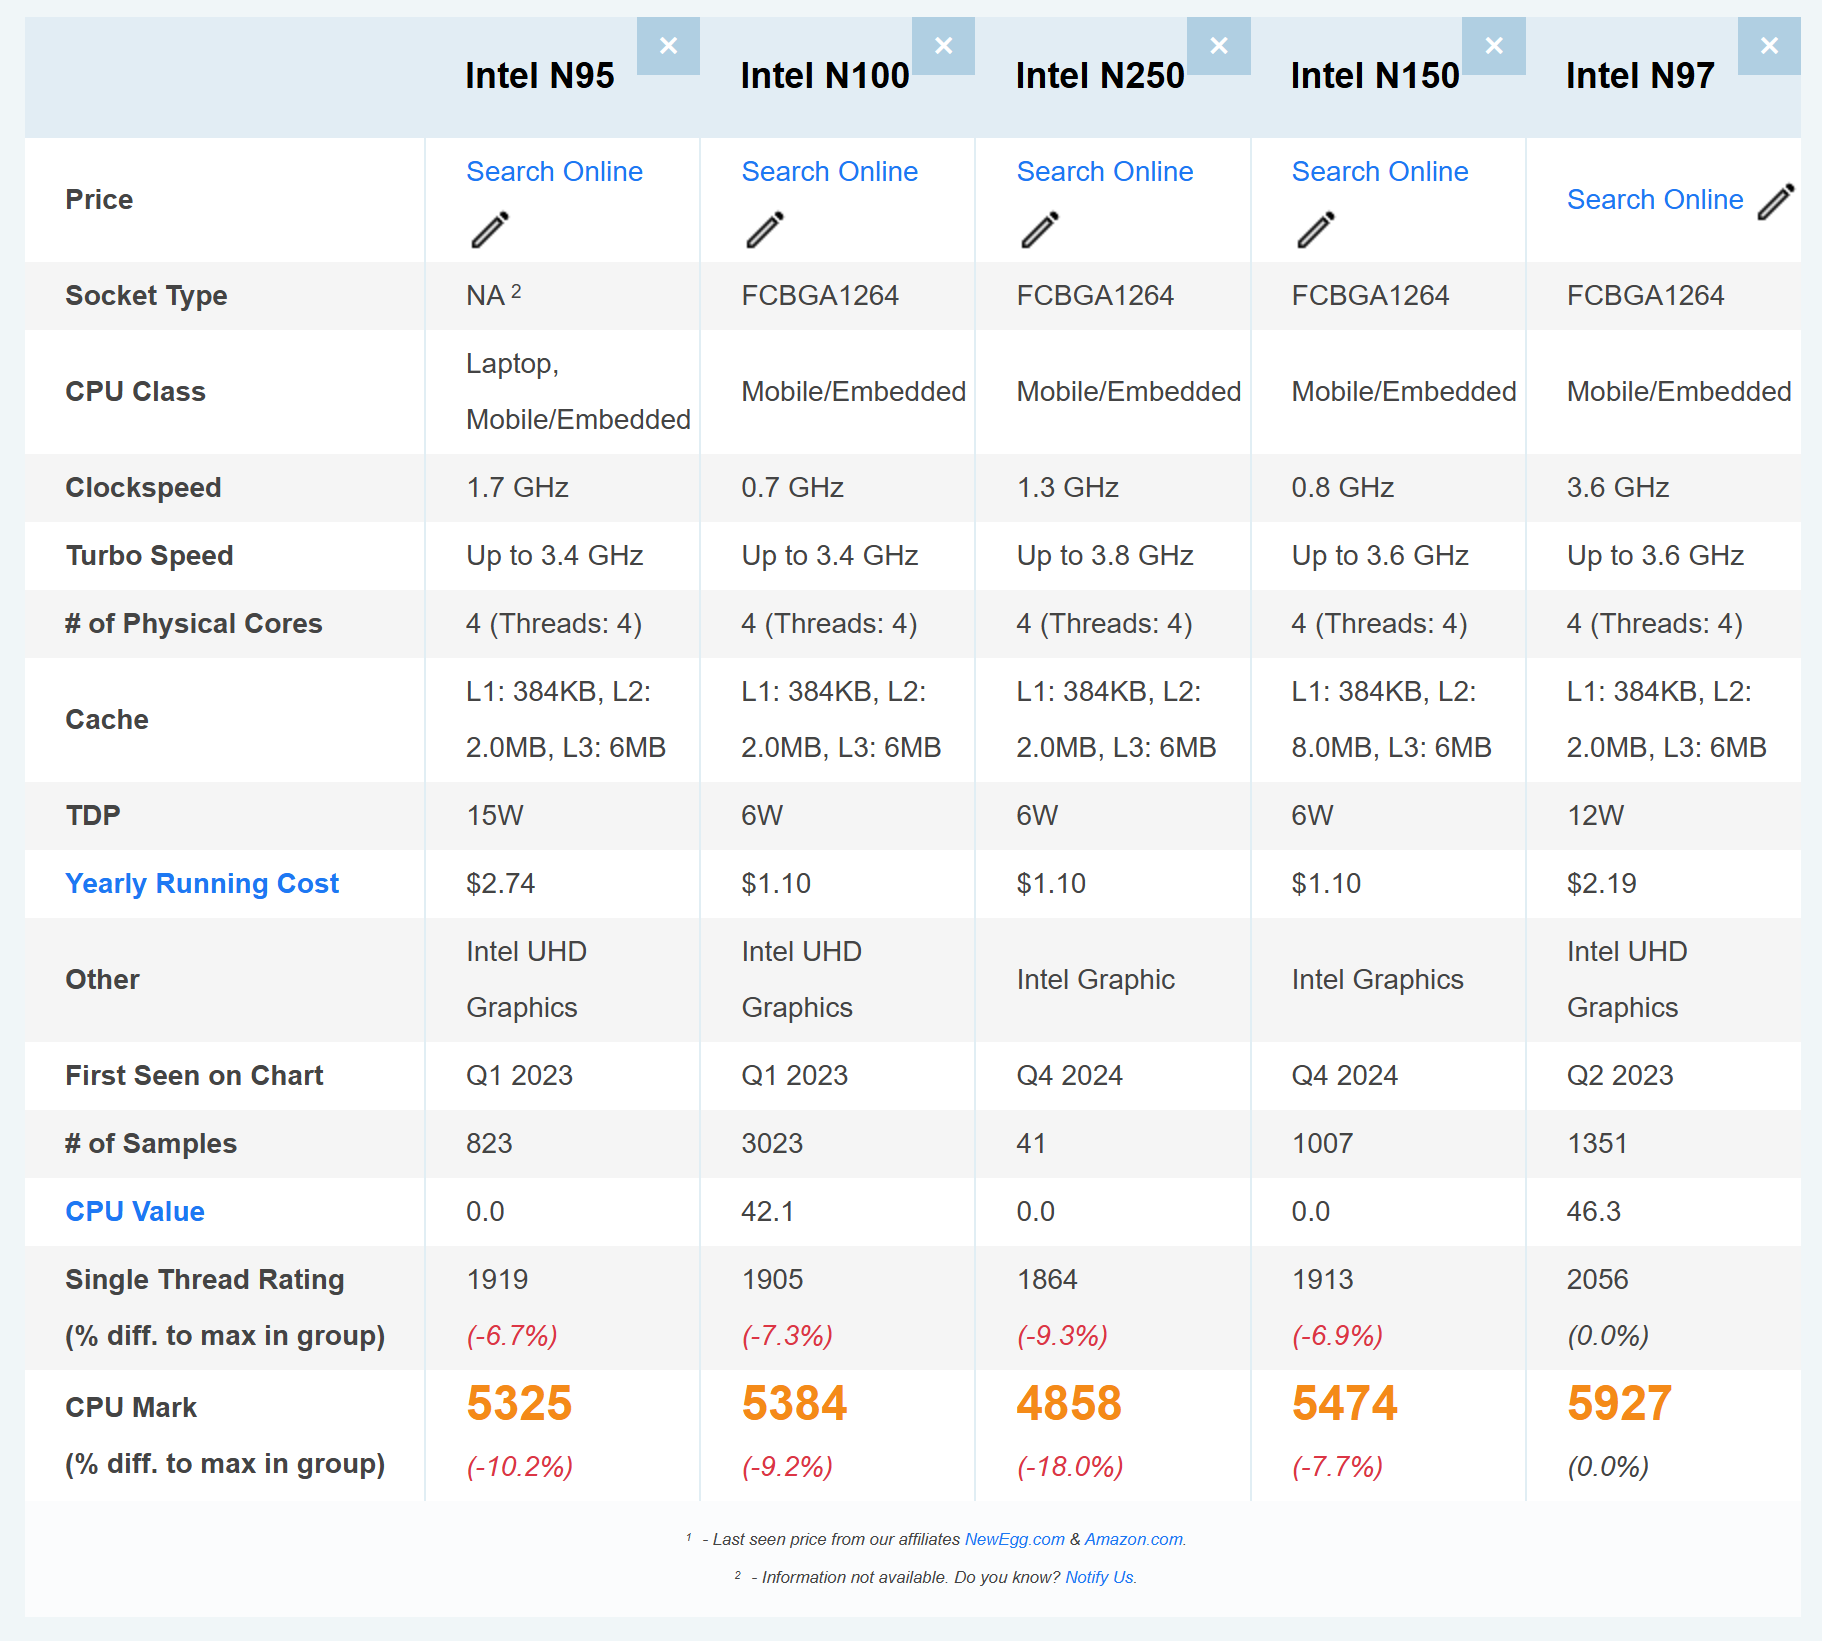Click the pencil icon under Intel N100
The width and height of the screenshot is (1822, 1641).
click(x=765, y=229)
